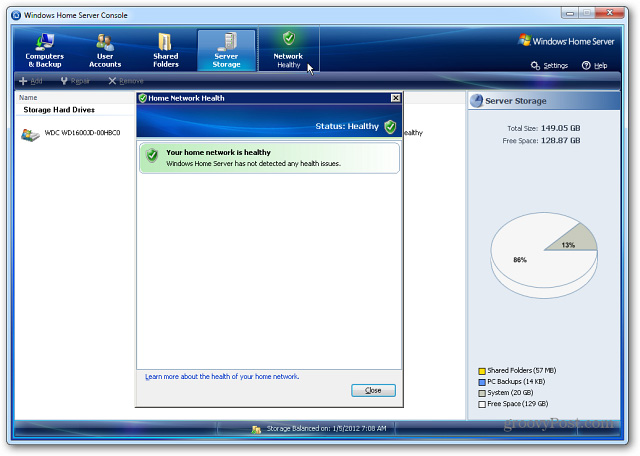
Task: Click the Server Storage panel header icon
Action: point(476,101)
